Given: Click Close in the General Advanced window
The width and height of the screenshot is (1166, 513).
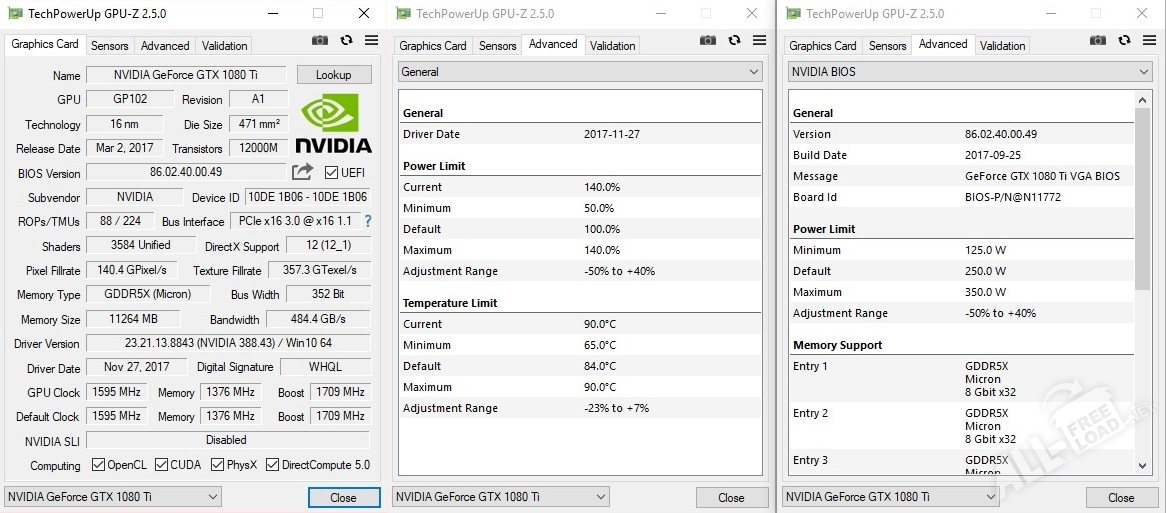Looking at the screenshot, I should point(731,497).
